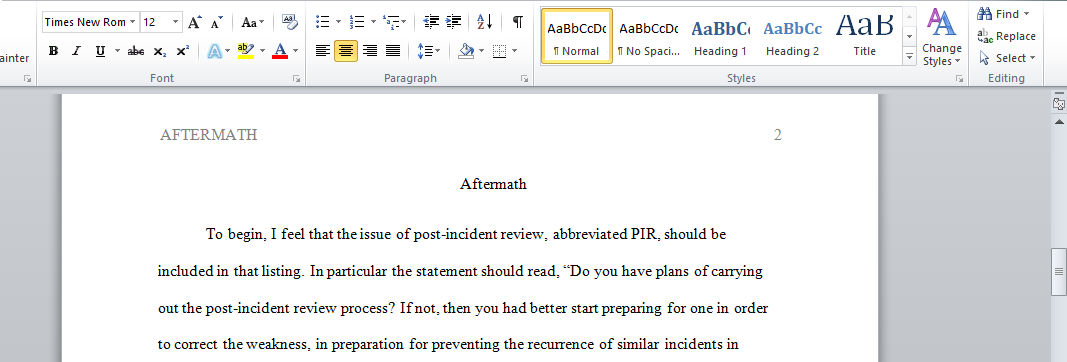This screenshot has height=362, width=1067.
Task: Click the vertical scrollbar thumb
Action: 1059,271
